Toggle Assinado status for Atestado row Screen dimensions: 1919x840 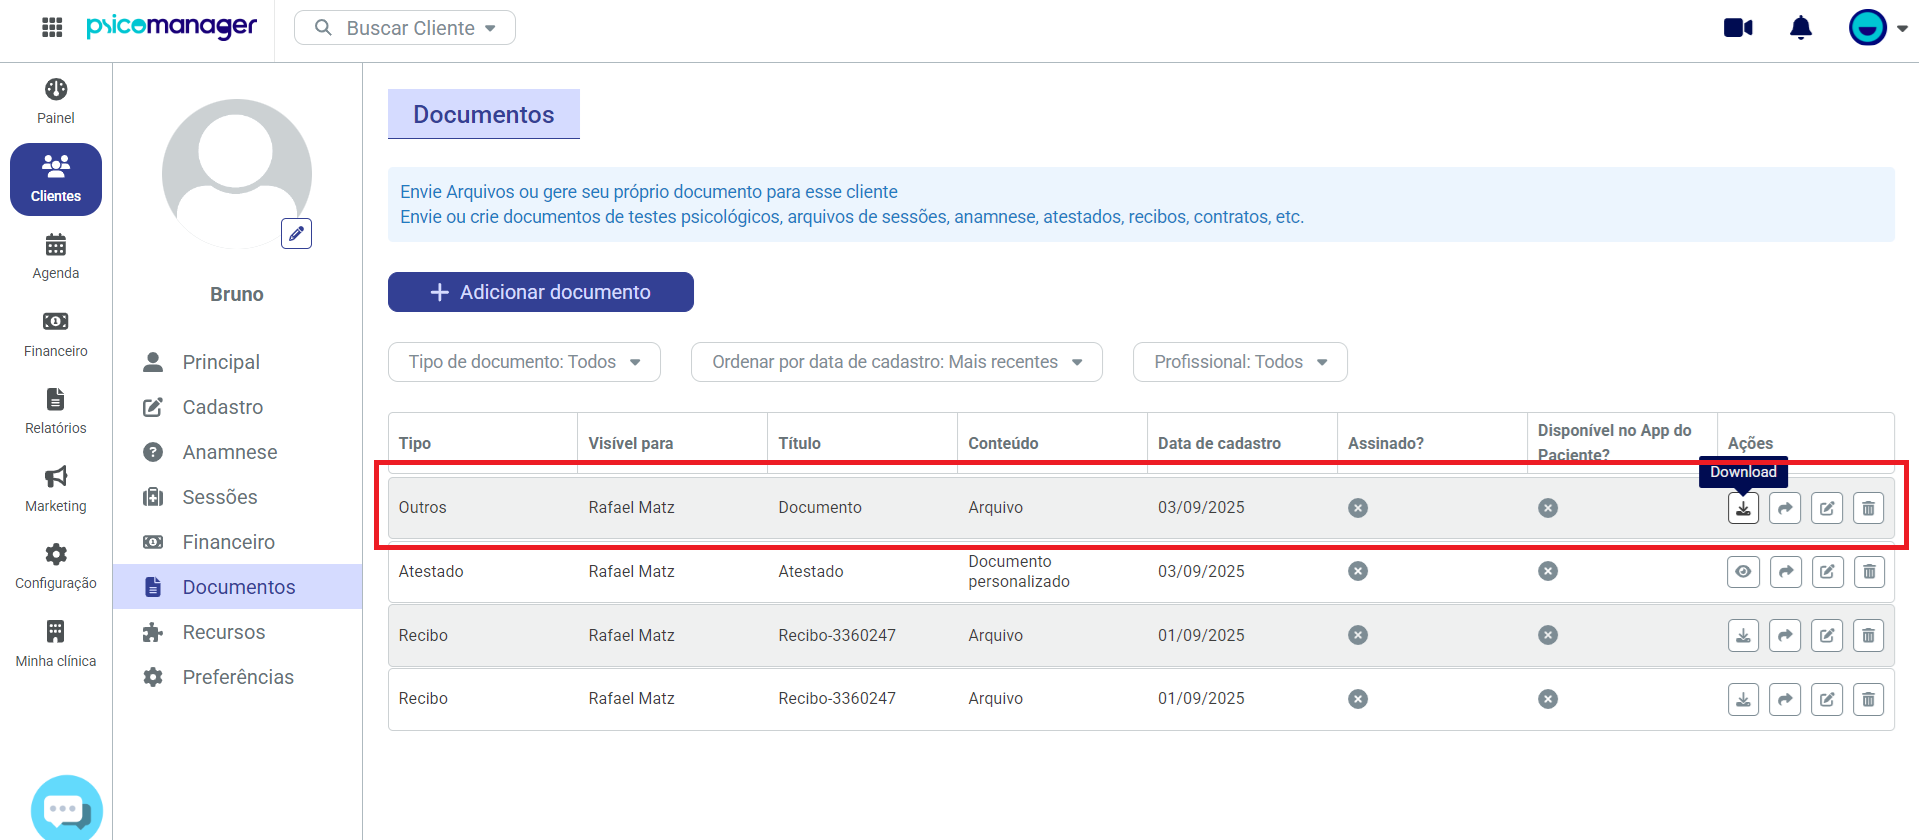[1358, 571]
